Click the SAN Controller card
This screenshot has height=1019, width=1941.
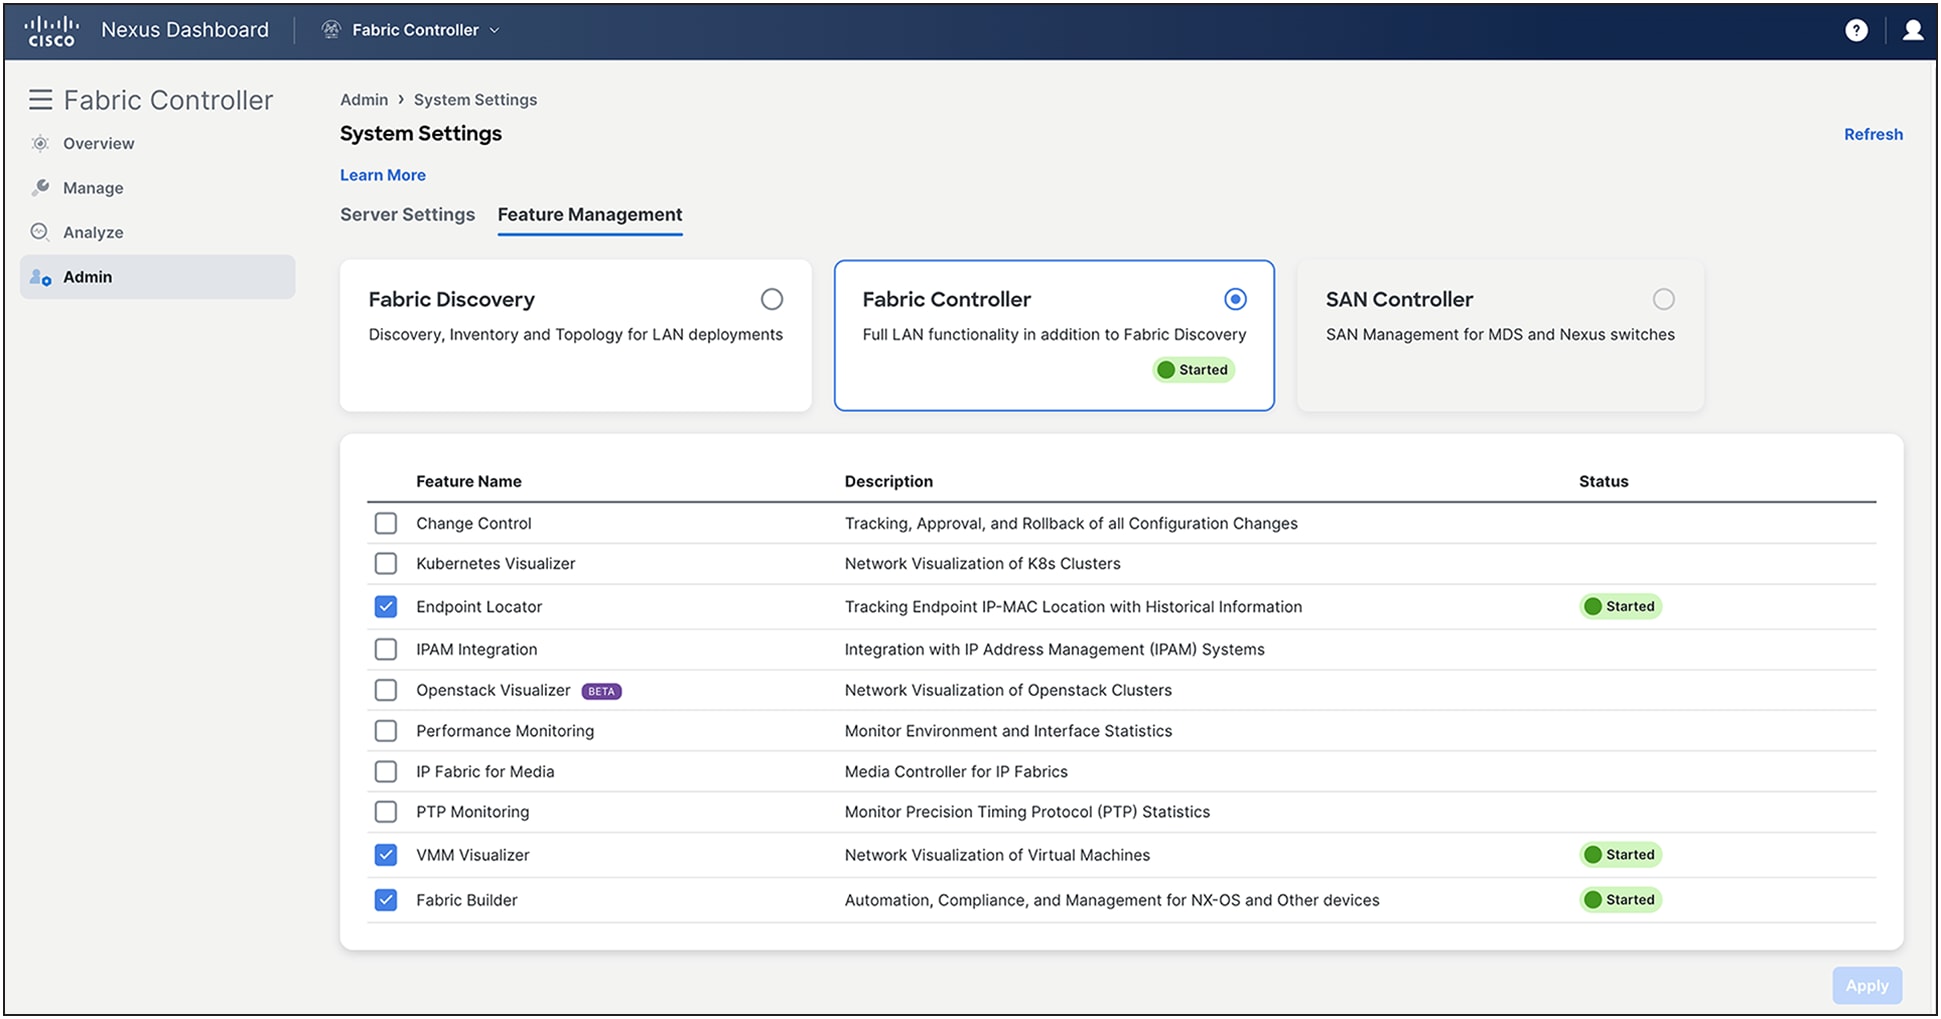coord(1500,335)
